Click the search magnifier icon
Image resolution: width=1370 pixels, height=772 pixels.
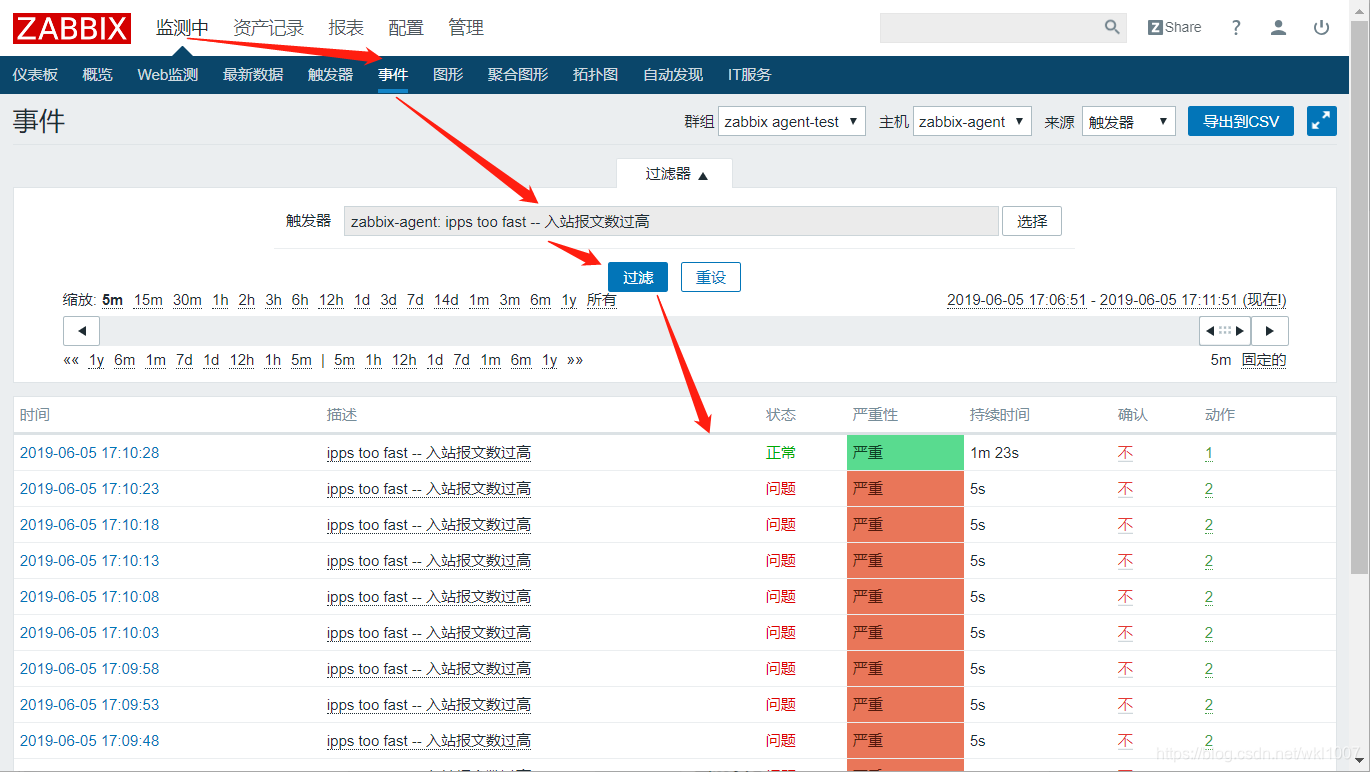pos(1112,27)
